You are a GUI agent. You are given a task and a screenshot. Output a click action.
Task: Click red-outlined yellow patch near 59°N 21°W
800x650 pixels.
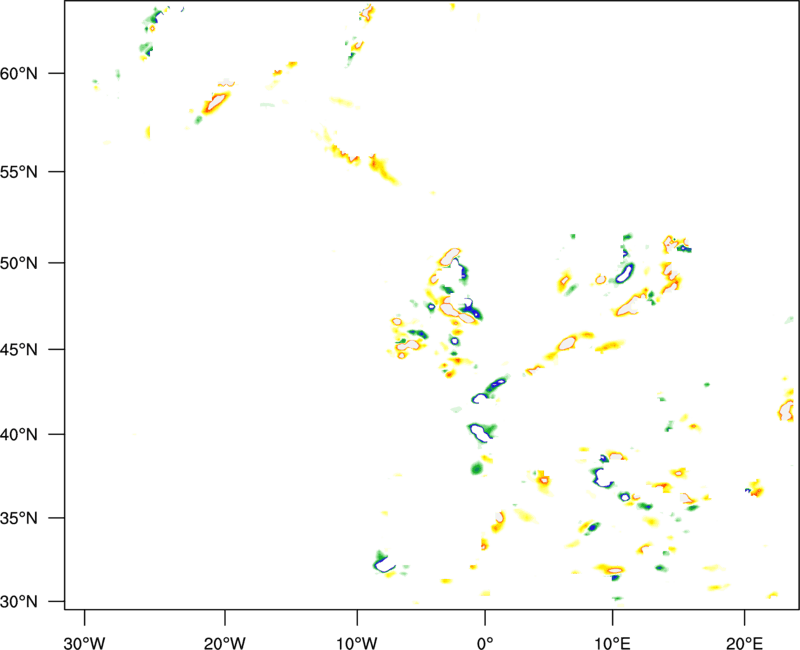(215, 101)
